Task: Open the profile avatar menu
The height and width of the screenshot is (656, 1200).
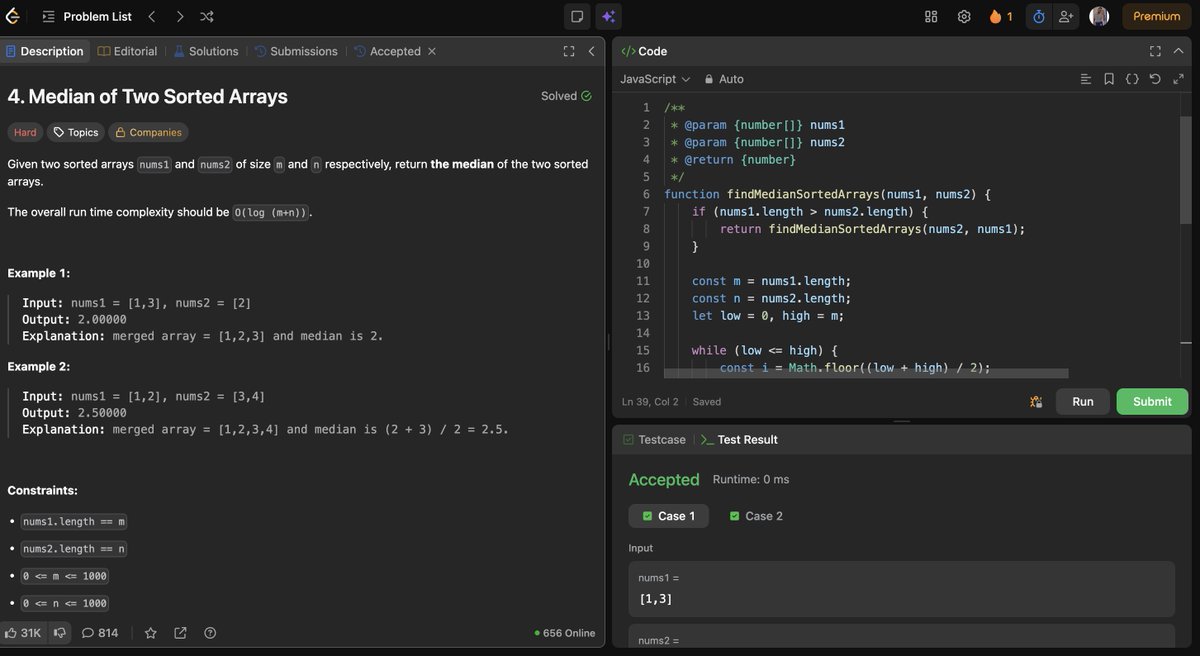Action: click(1099, 16)
